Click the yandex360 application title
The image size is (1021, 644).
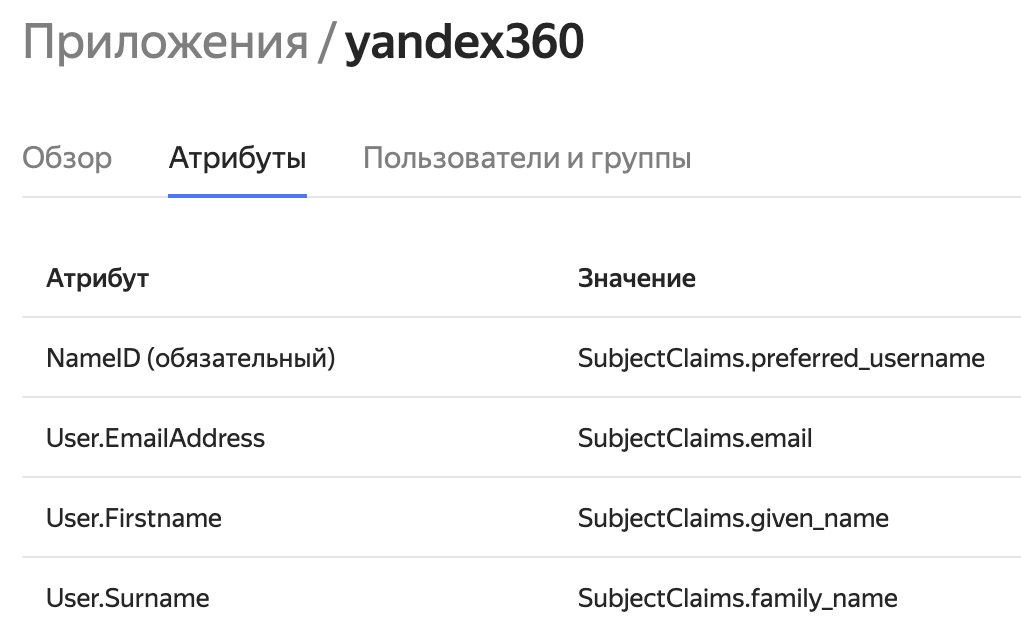click(x=464, y=45)
